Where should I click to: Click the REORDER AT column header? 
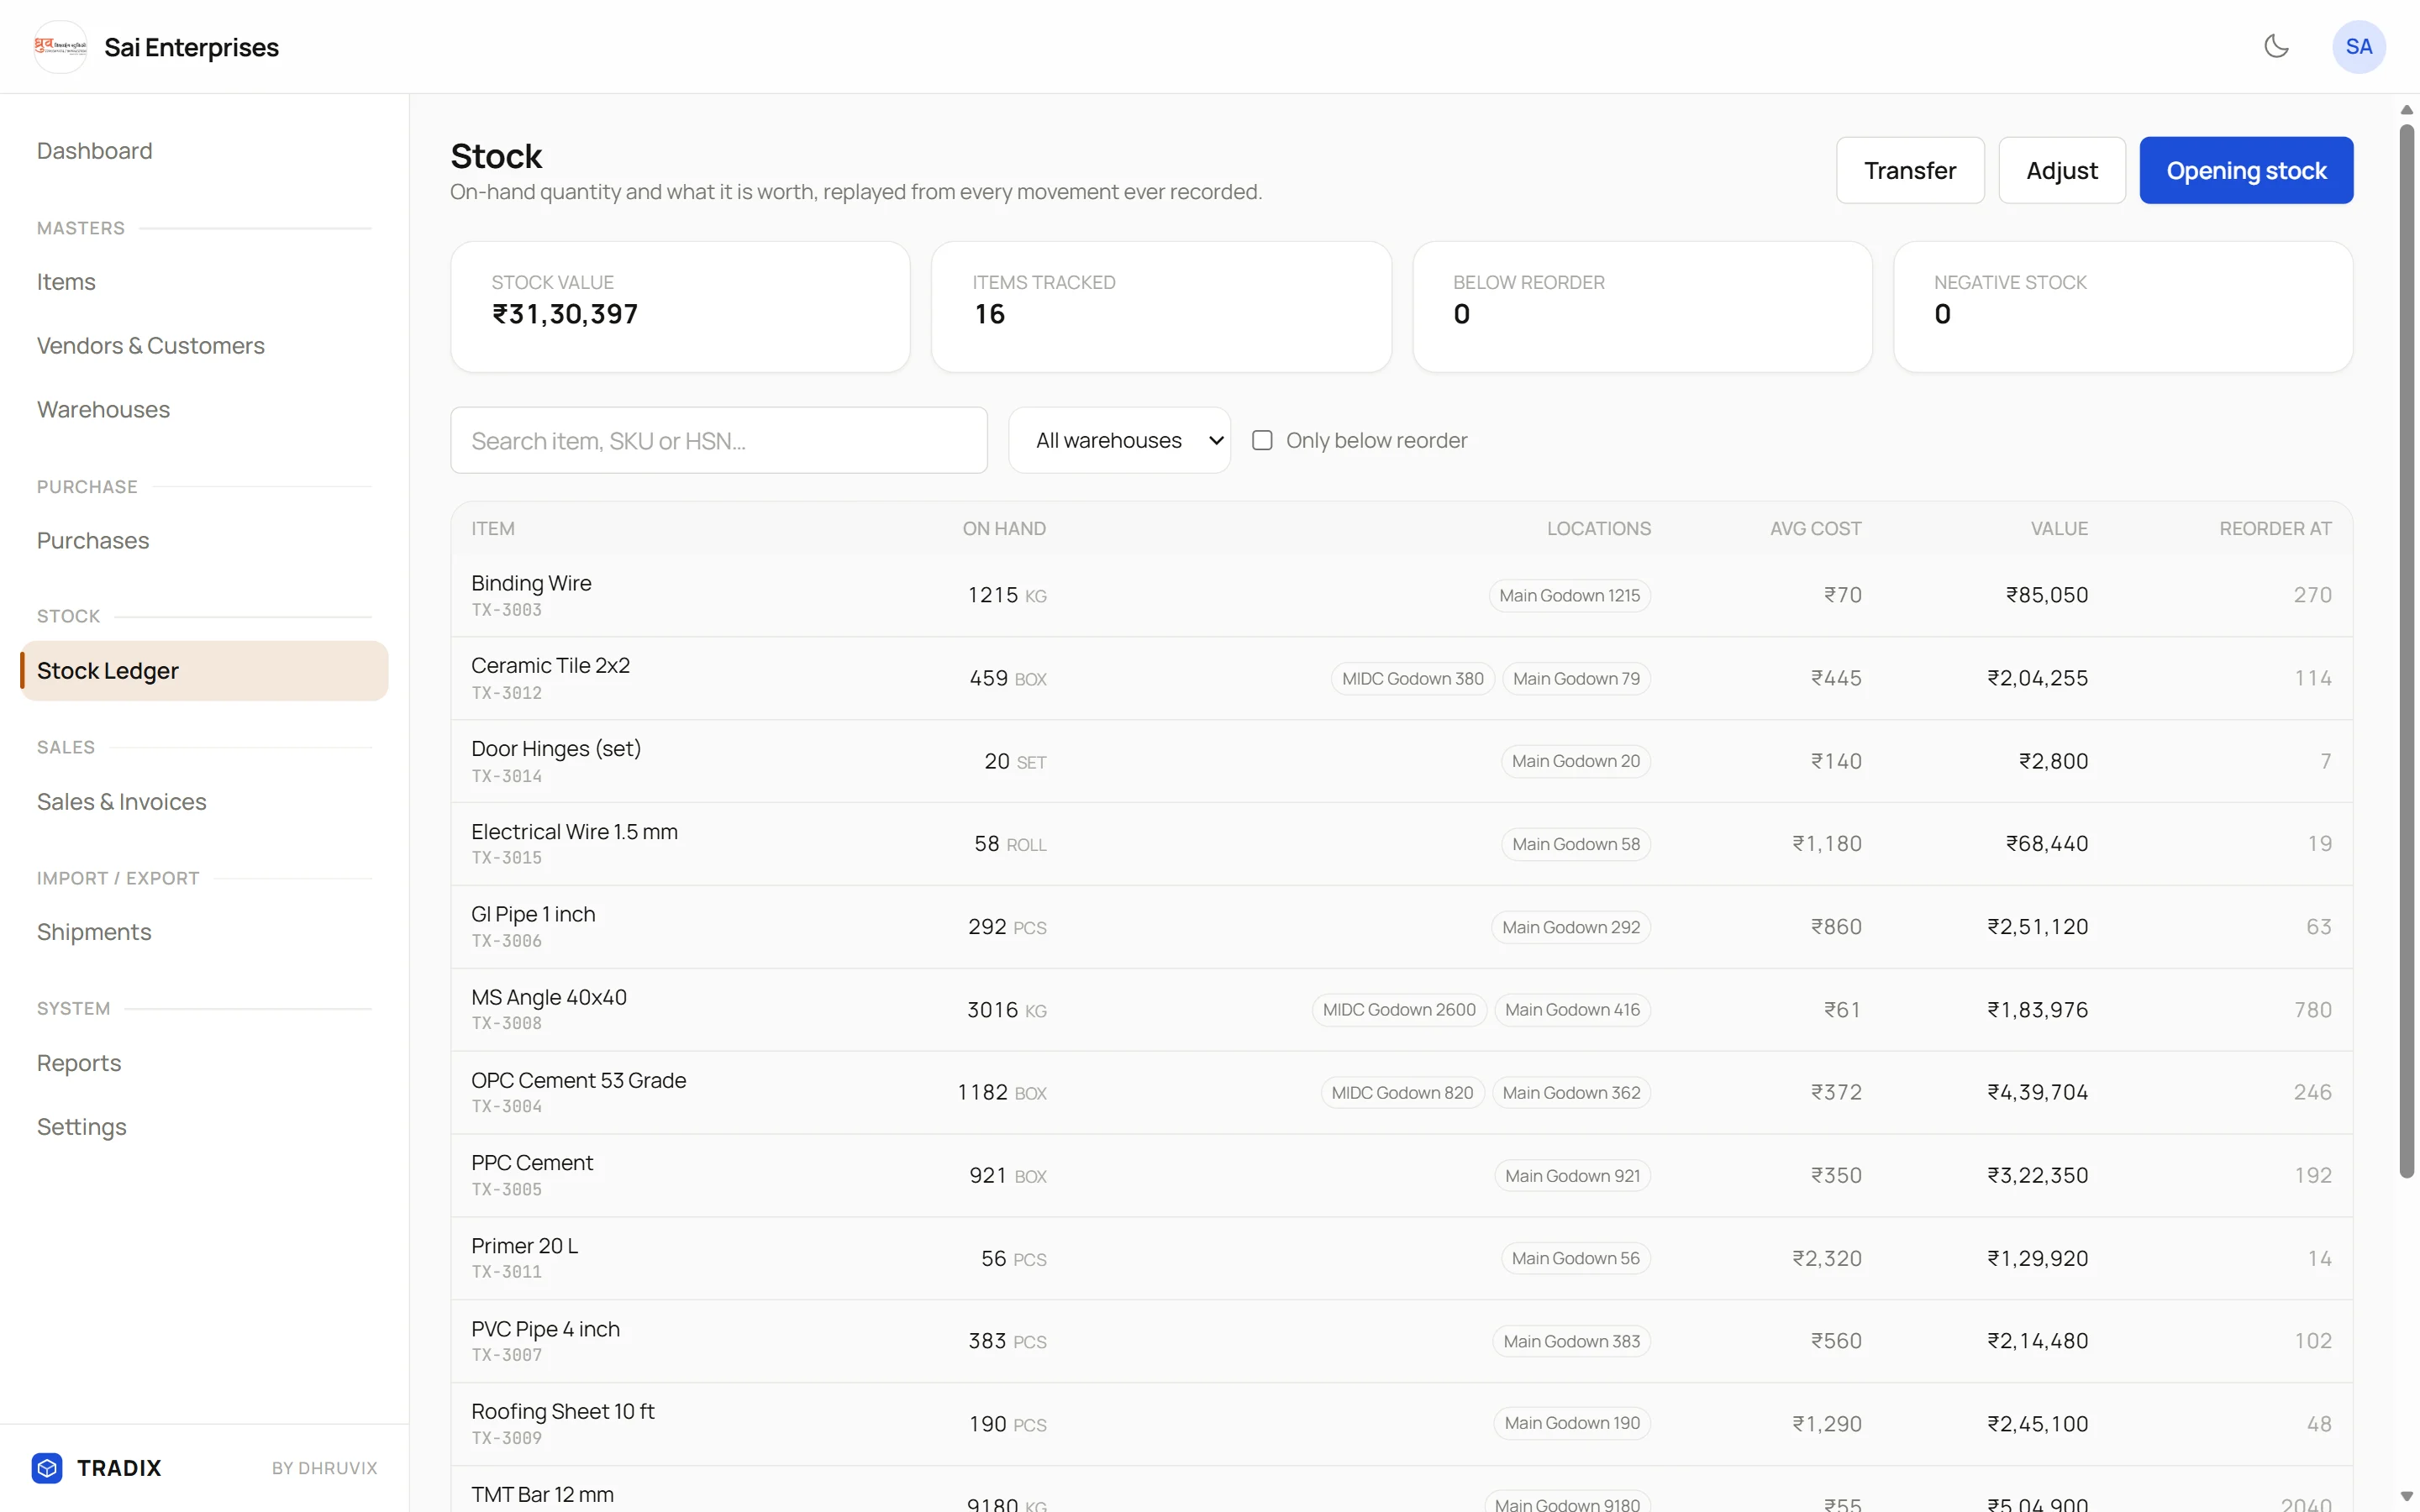(x=2275, y=528)
